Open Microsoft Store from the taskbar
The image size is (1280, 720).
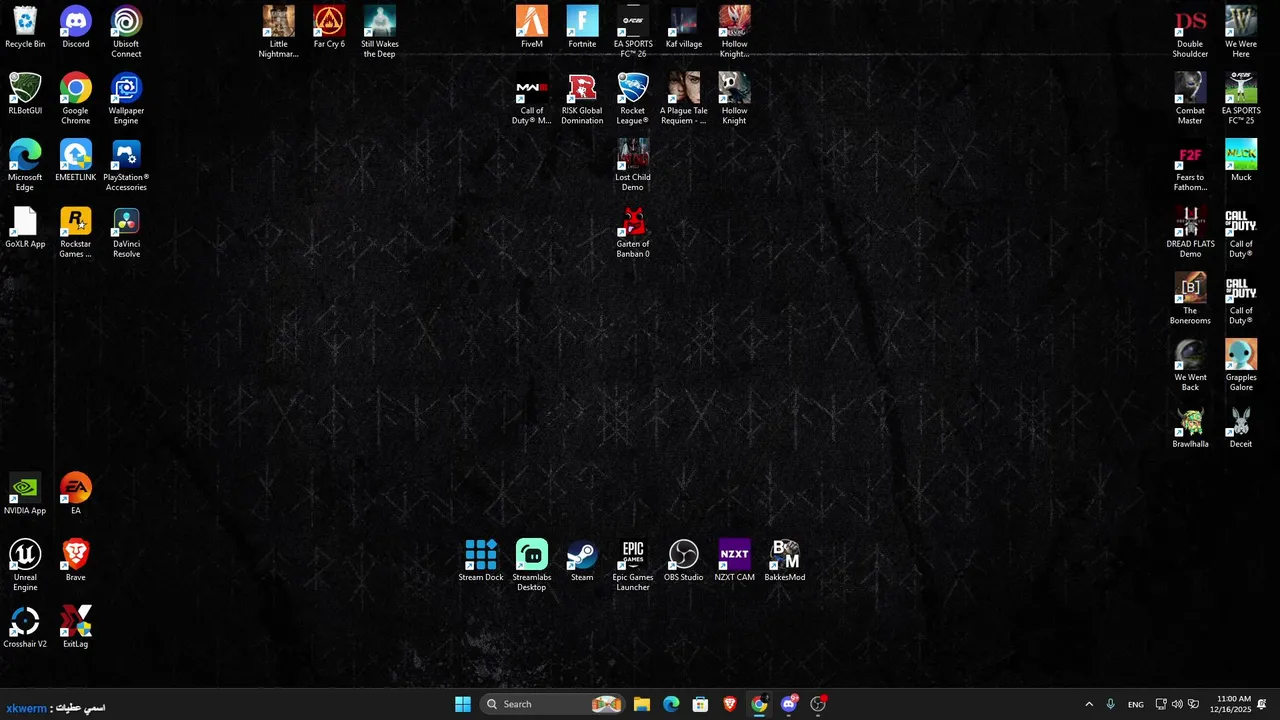point(700,704)
